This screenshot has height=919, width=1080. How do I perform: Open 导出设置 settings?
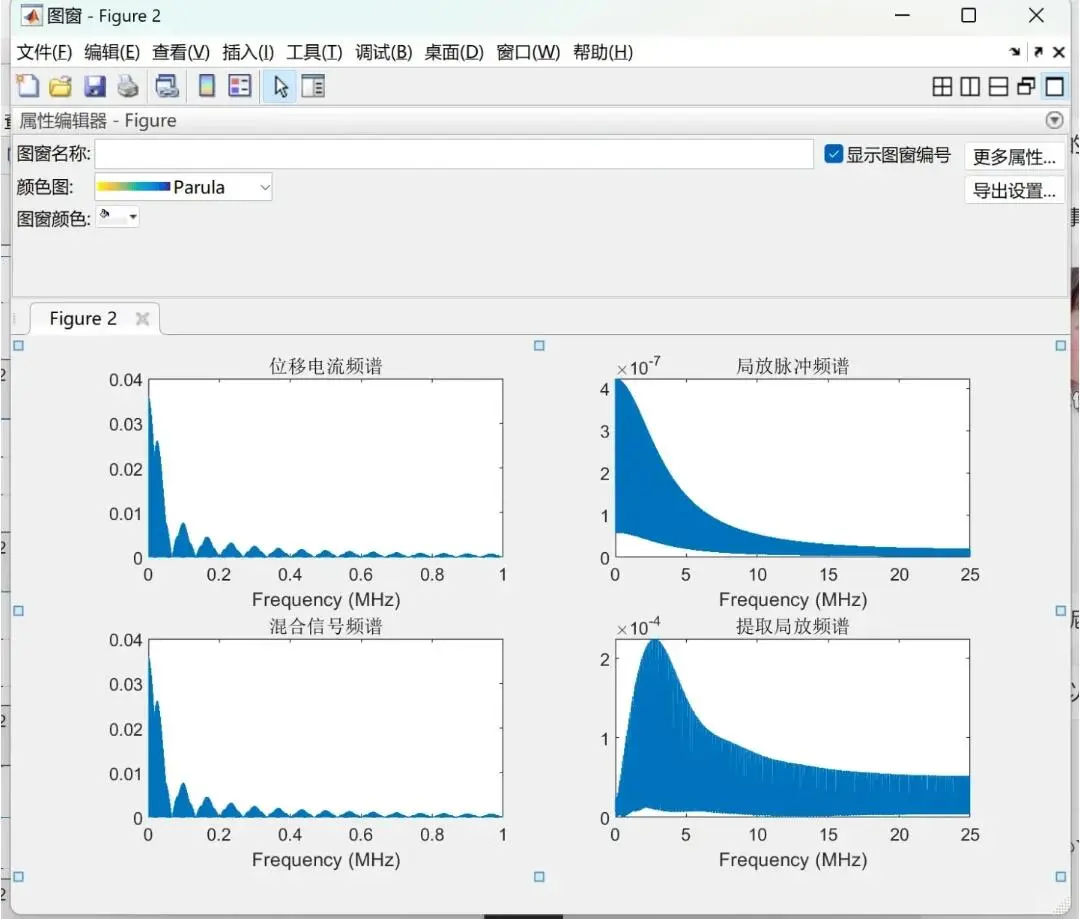tap(1013, 190)
